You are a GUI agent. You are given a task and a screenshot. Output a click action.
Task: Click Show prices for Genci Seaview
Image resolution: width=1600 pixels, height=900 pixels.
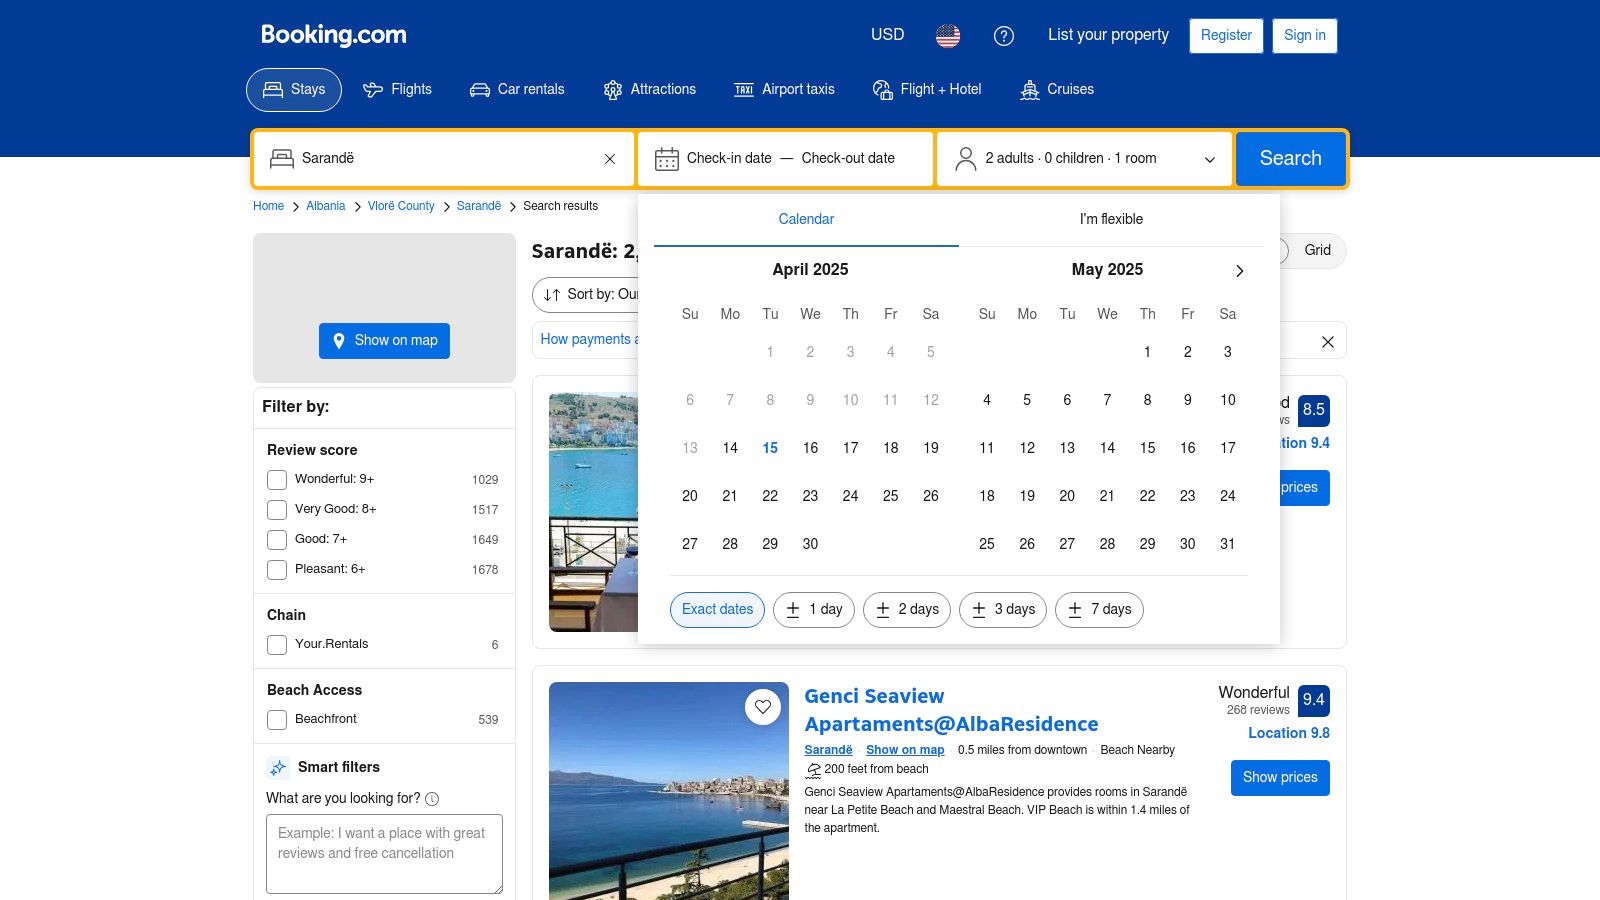(x=1280, y=778)
